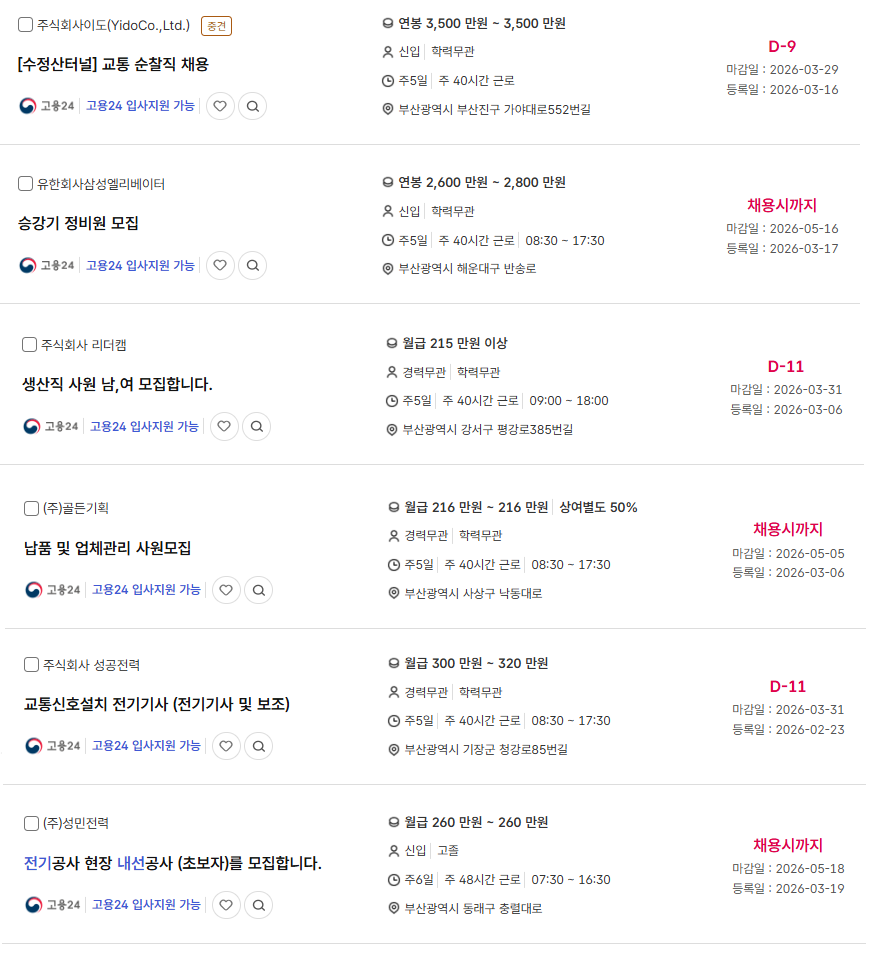The height and width of the screenshot is (957, 876).
Task: Click 고용24 입사지원 가능 for 수정산터널 job
Action: coord(140,106)
